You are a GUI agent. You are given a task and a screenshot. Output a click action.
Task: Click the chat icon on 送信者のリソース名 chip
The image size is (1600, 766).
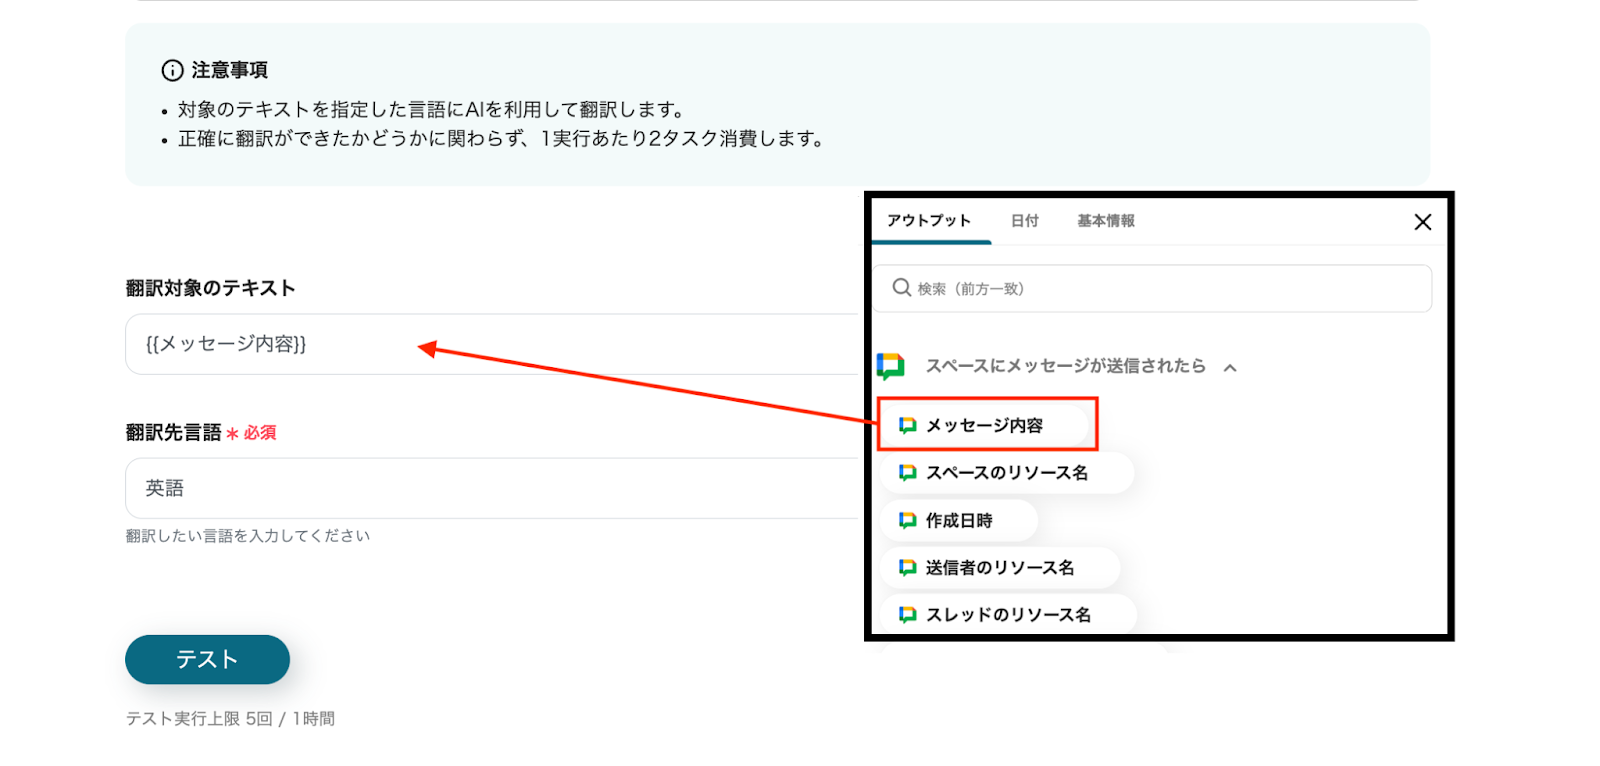pyautogui.click(x=908, y=567)
